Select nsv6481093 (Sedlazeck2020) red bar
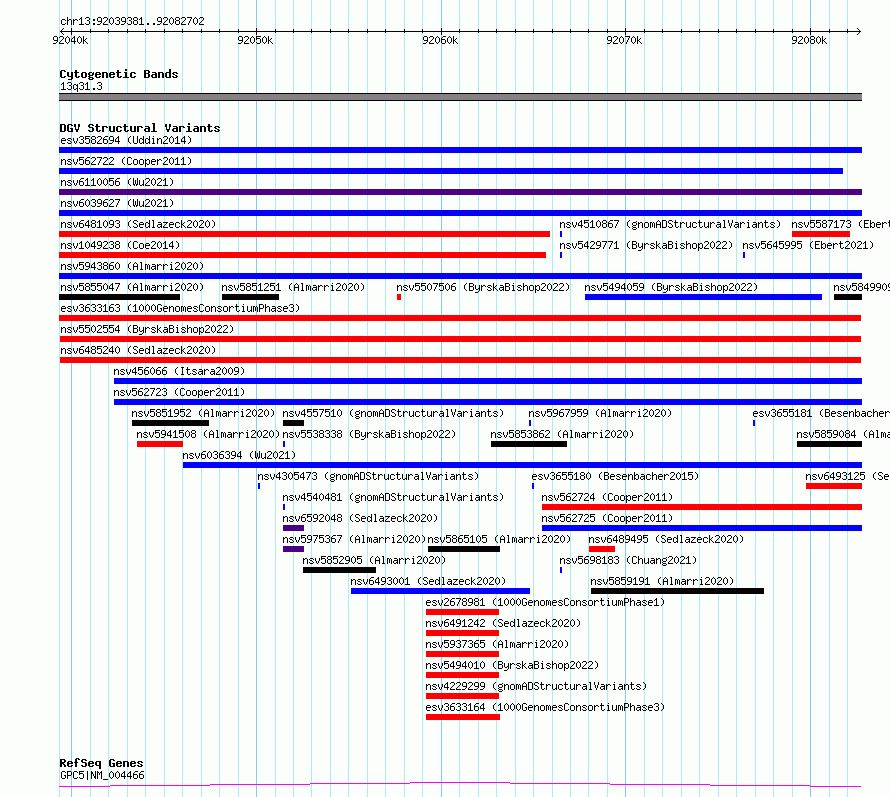This screenshot has width=890, height=797. [x=304, y=234]
